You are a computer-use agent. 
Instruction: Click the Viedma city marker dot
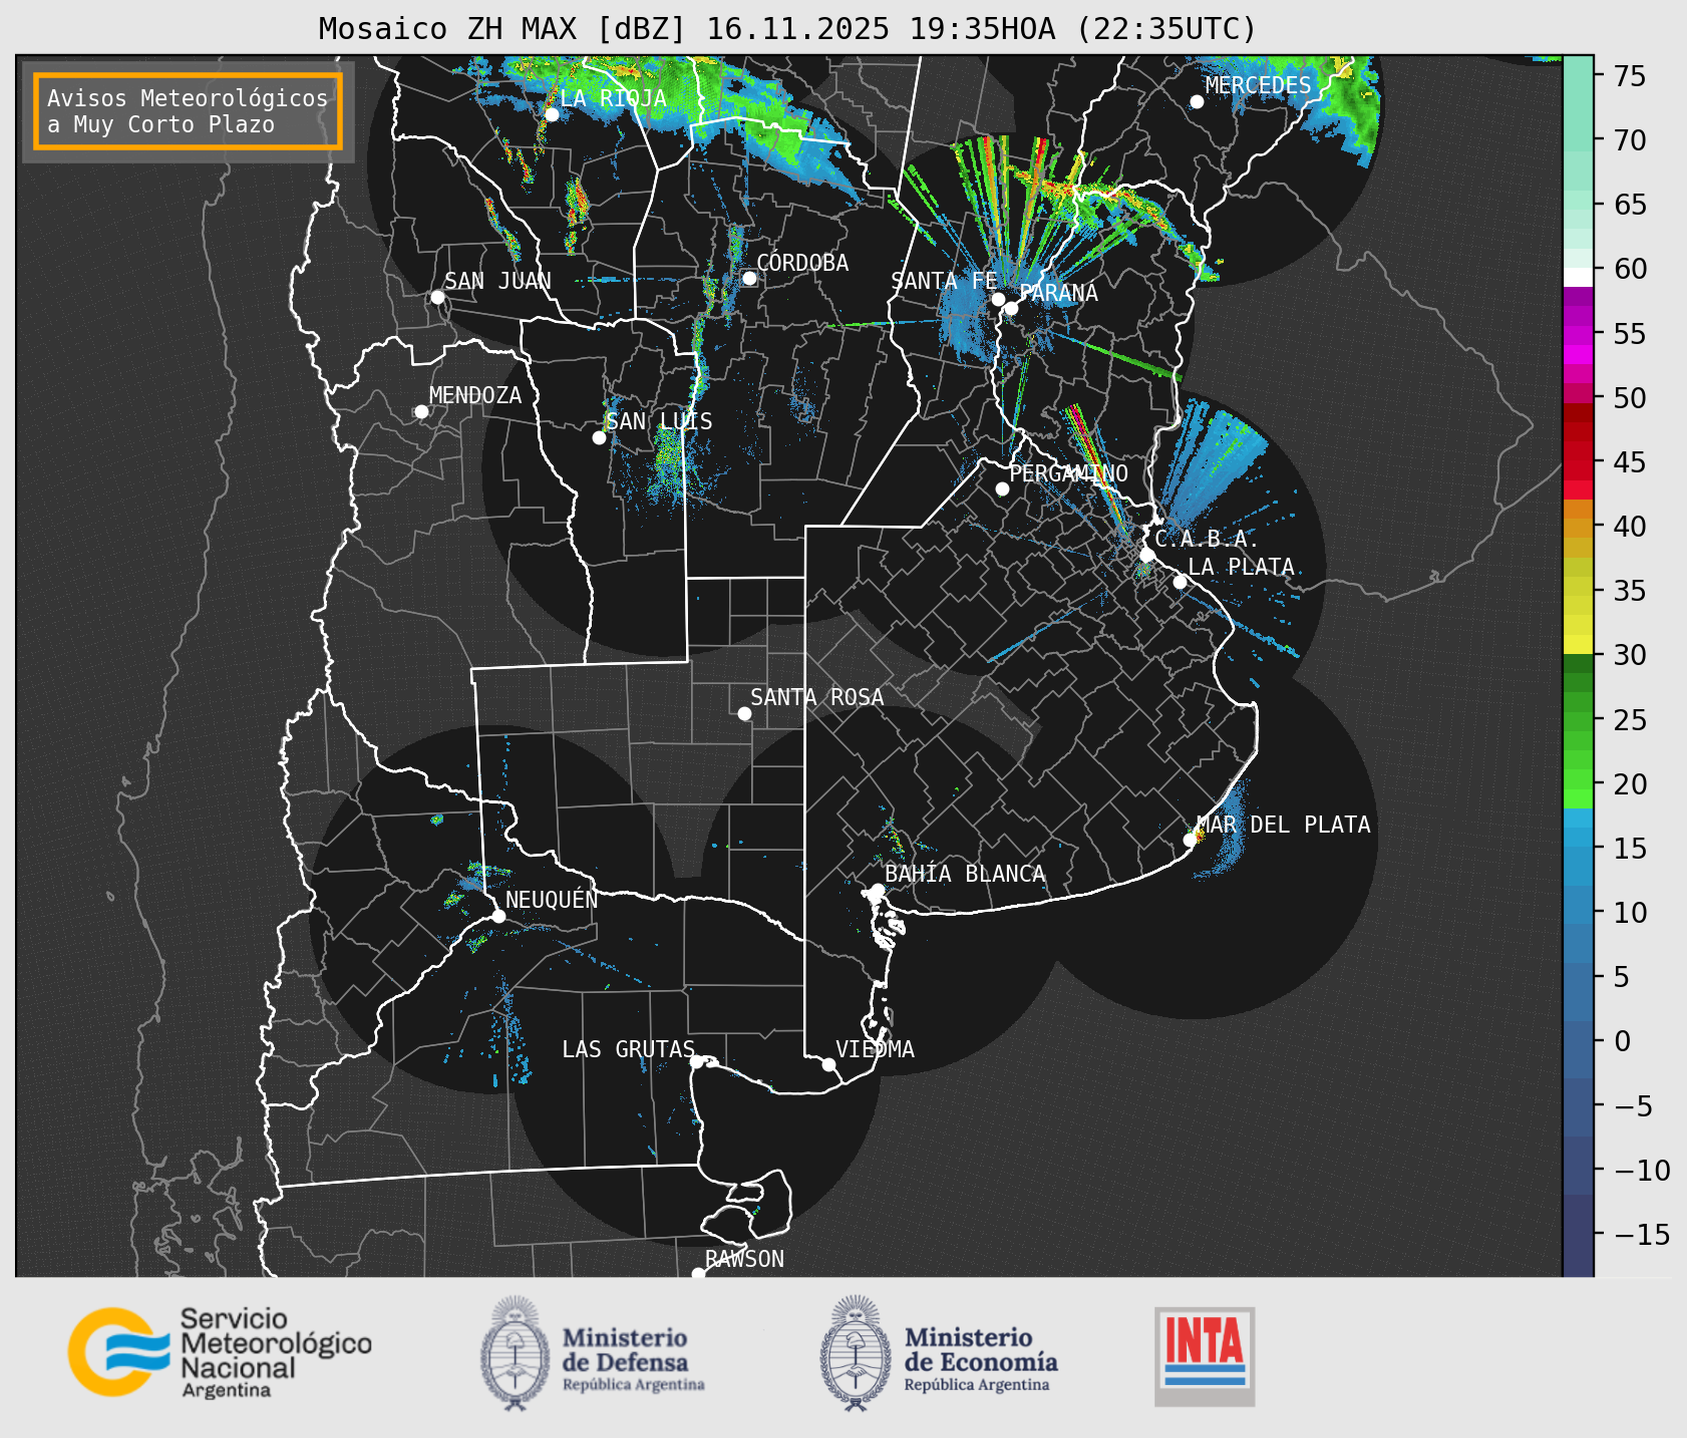[x=829, y=1064]
